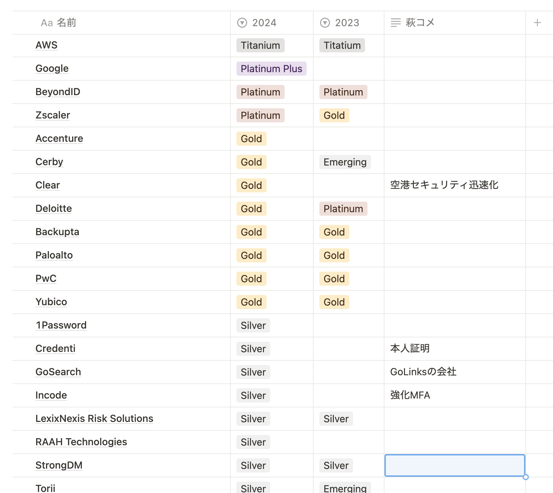This screenshot has height=493, width=553.
Task: Click the 名前 column header
Action: pos(122,23)
